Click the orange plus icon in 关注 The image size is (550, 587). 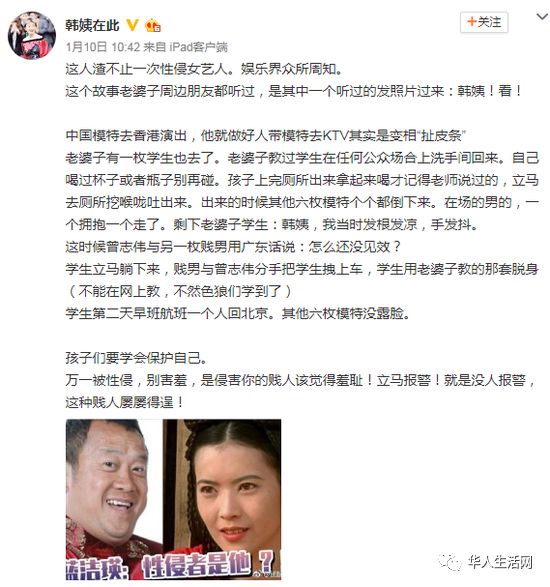471,22
